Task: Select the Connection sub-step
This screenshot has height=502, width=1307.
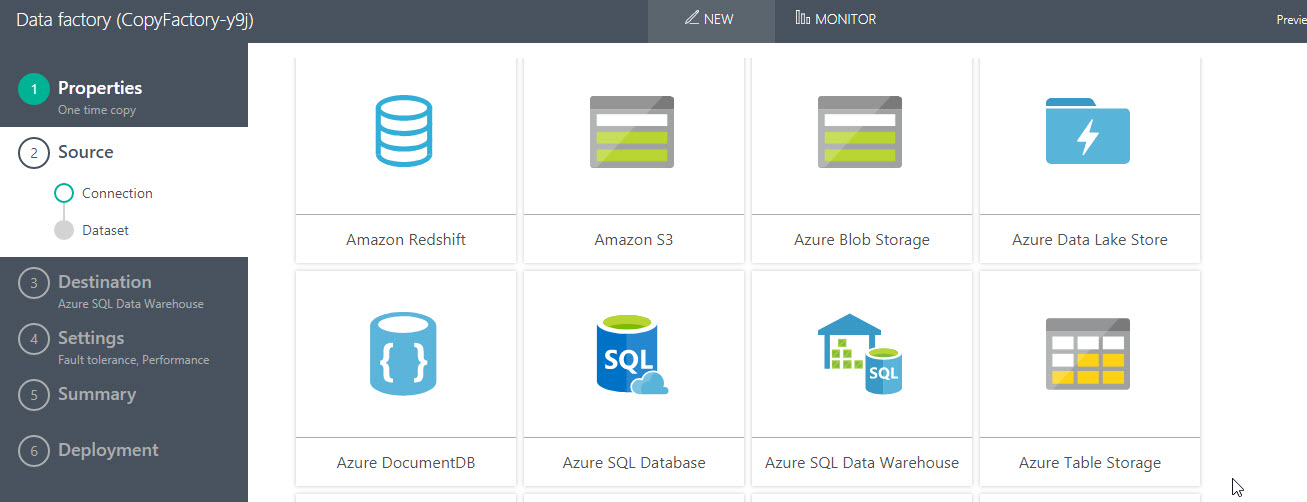Action: point(117,193)
